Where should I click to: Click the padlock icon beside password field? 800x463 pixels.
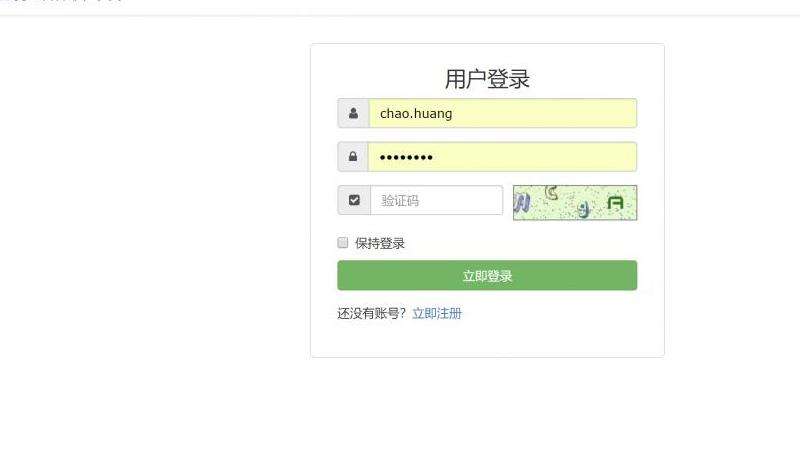(353, 156)
